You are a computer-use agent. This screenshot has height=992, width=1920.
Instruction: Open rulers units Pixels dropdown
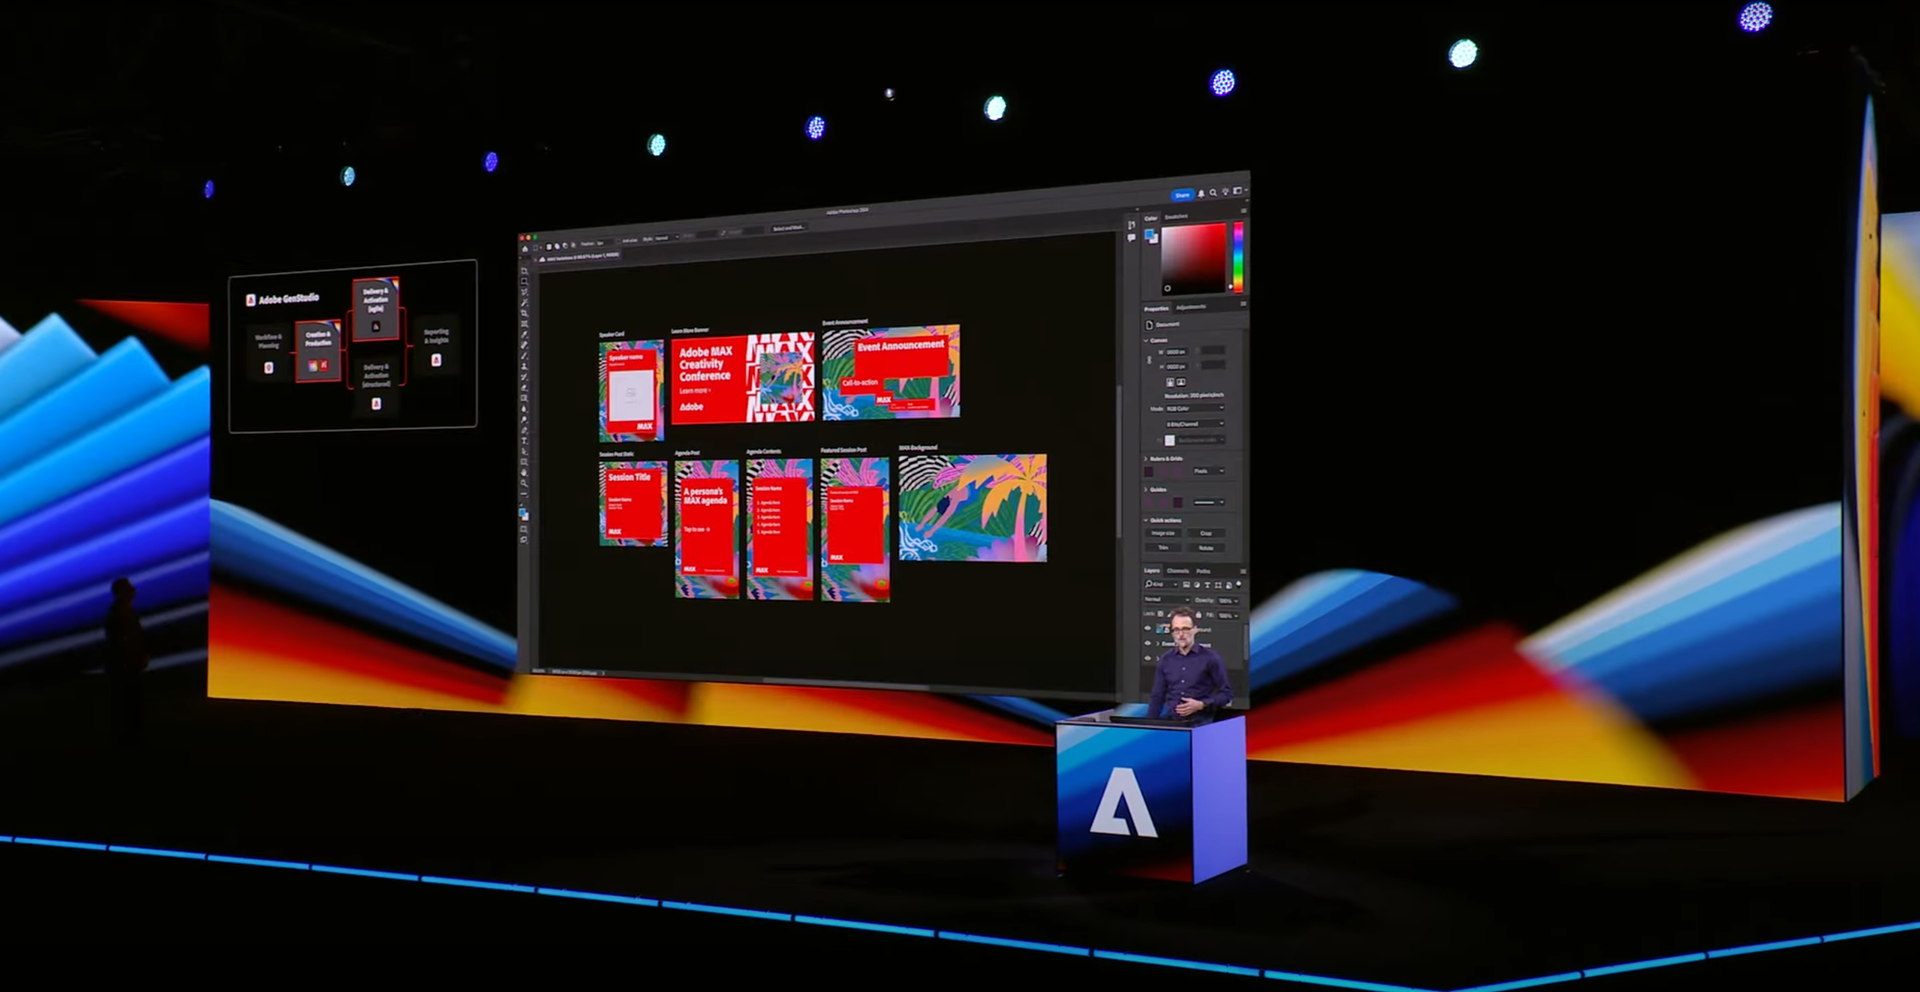click(x=1209, y=471)
